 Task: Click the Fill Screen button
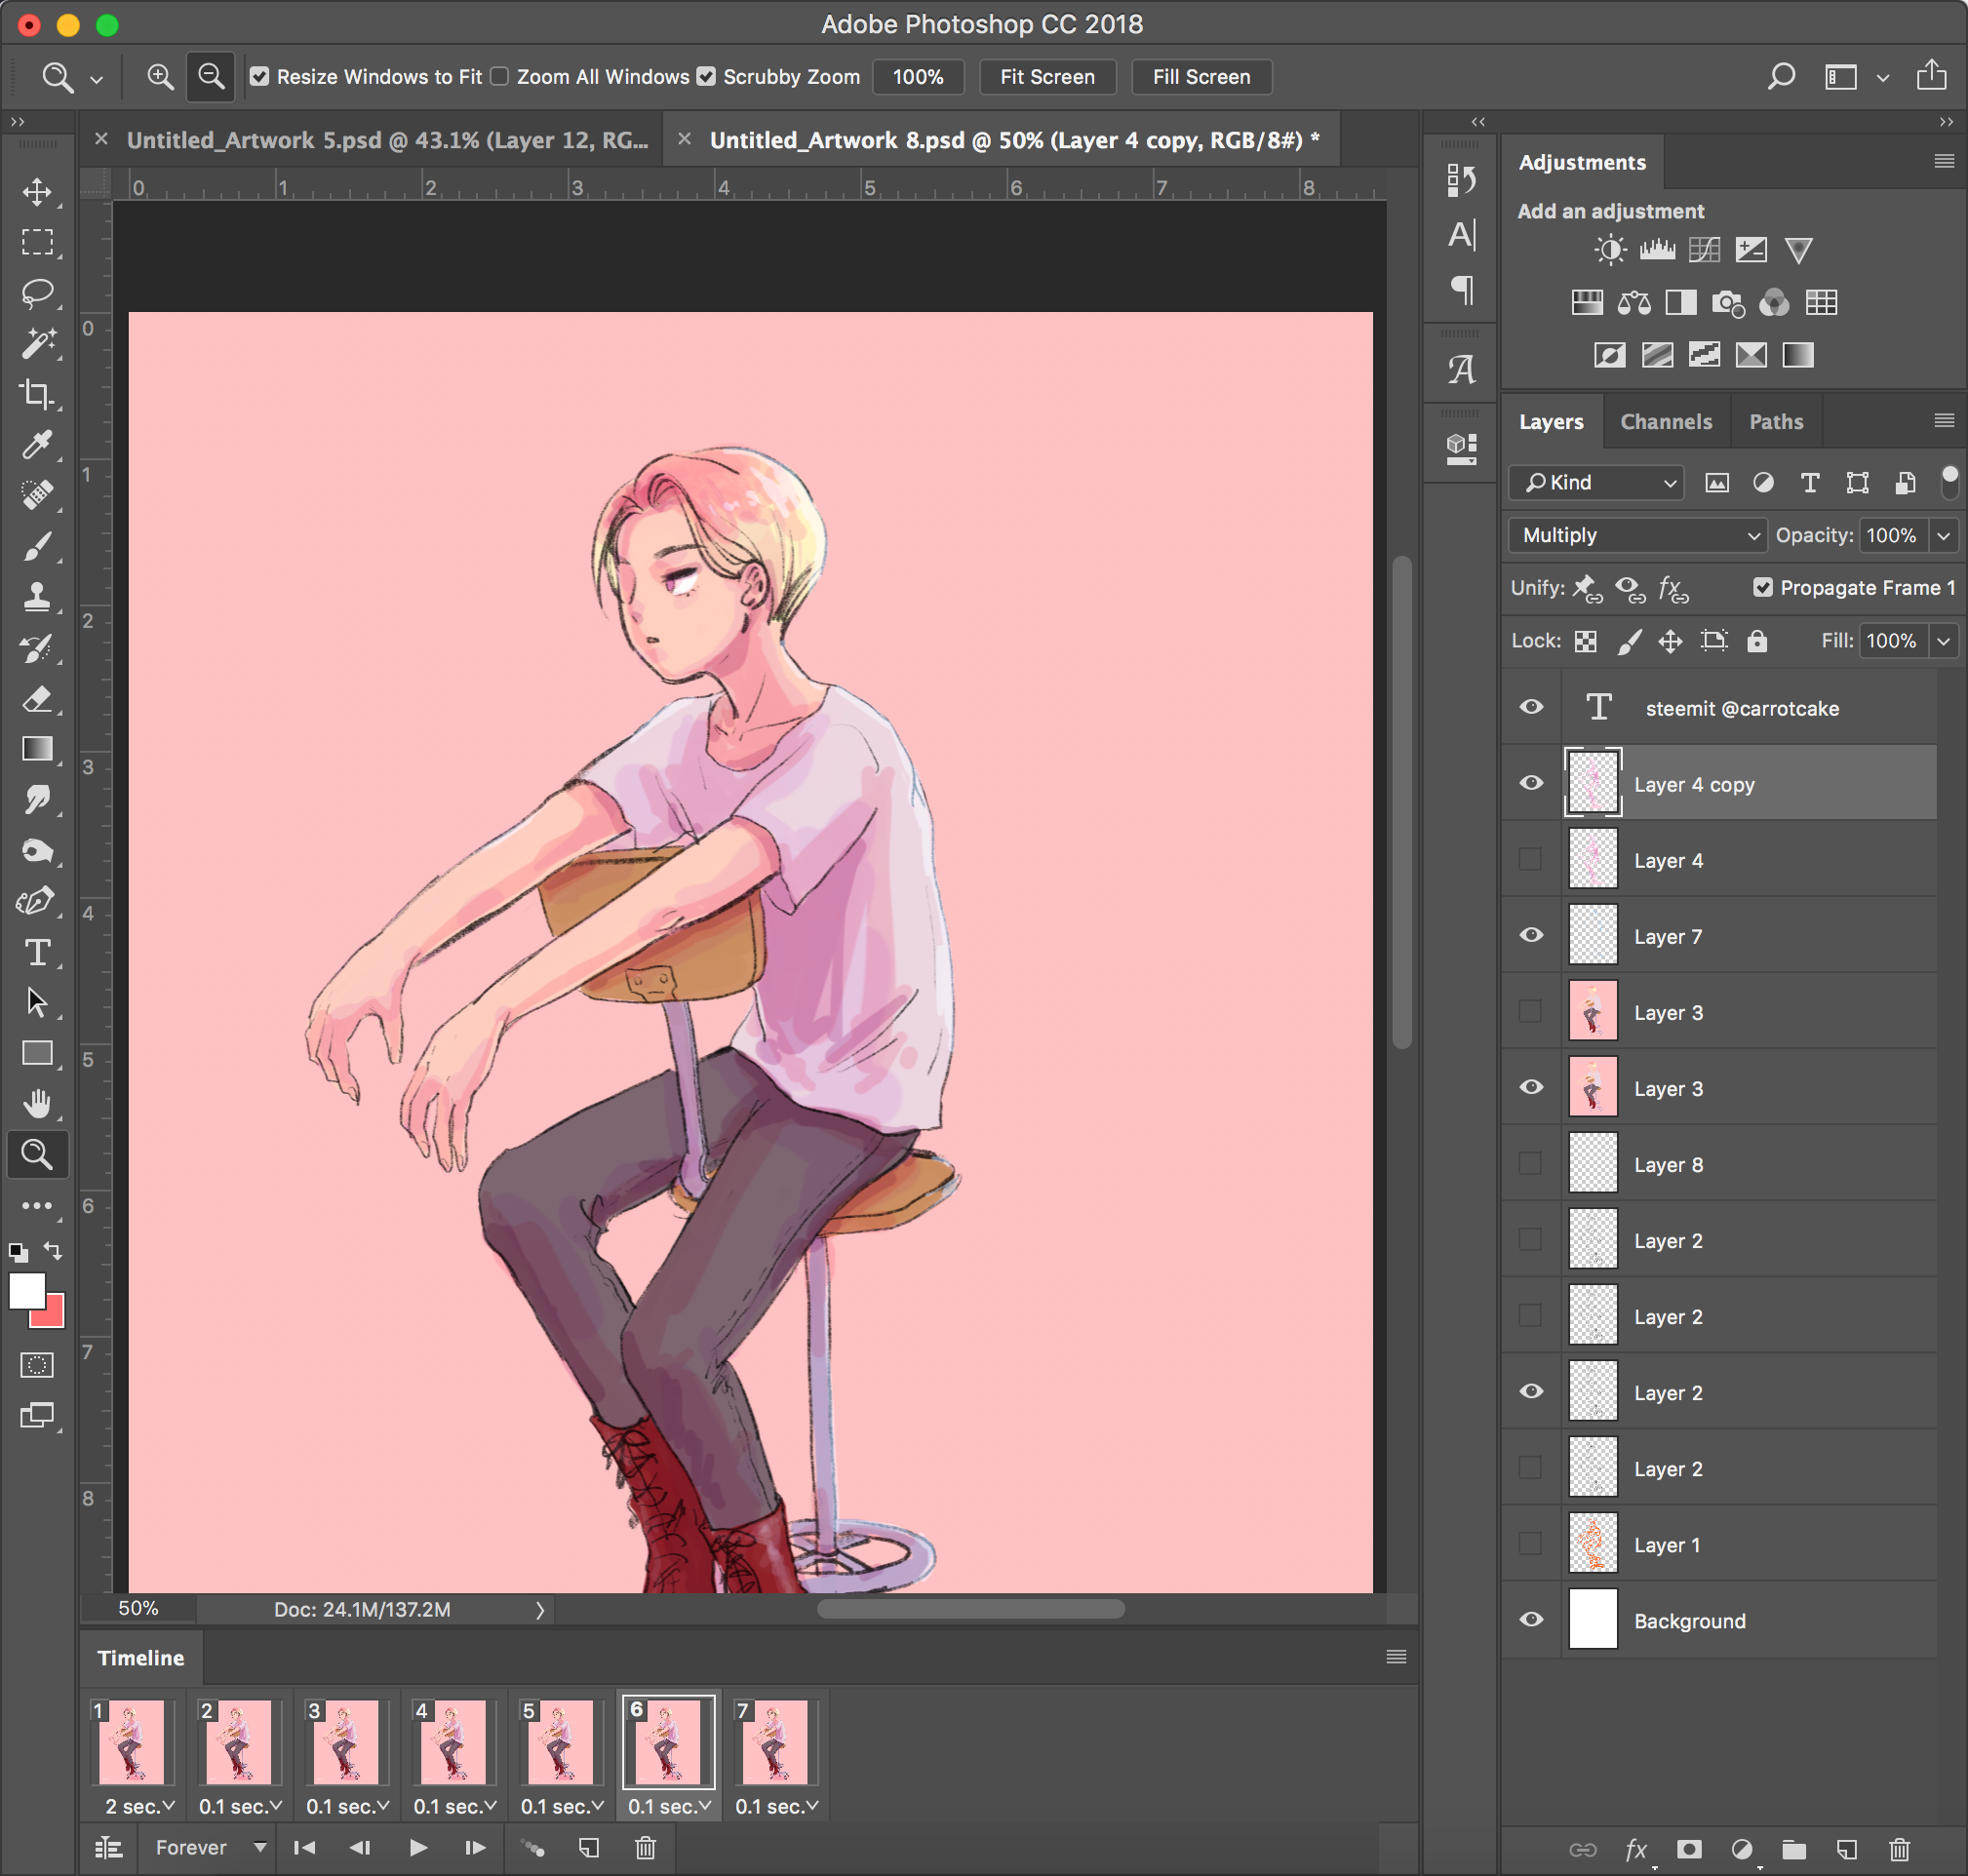[1201, 77]
